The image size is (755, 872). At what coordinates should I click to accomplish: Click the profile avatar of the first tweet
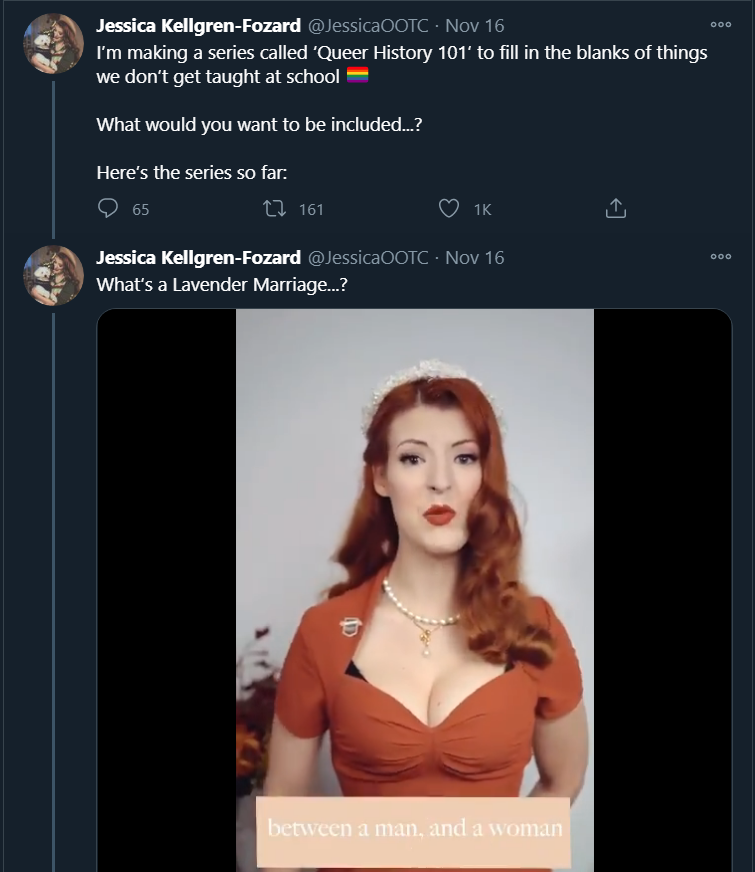(x=53, y=44)
